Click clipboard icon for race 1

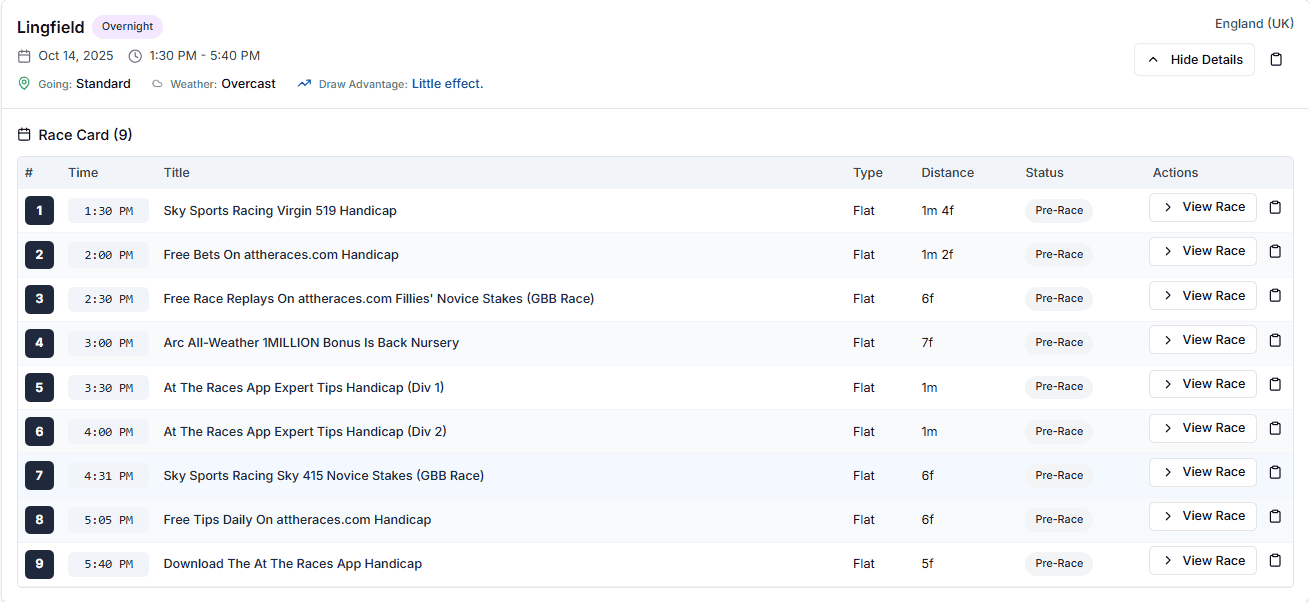tap(1275, 208)
